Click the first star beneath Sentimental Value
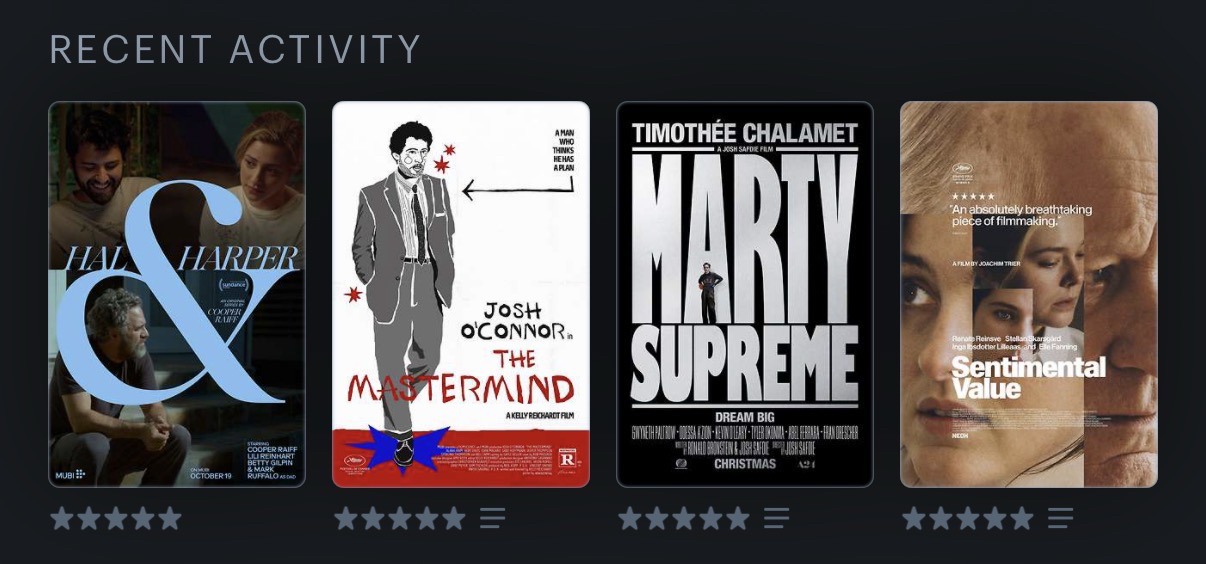Viewport: 1206px width, 564px height. 914,518
